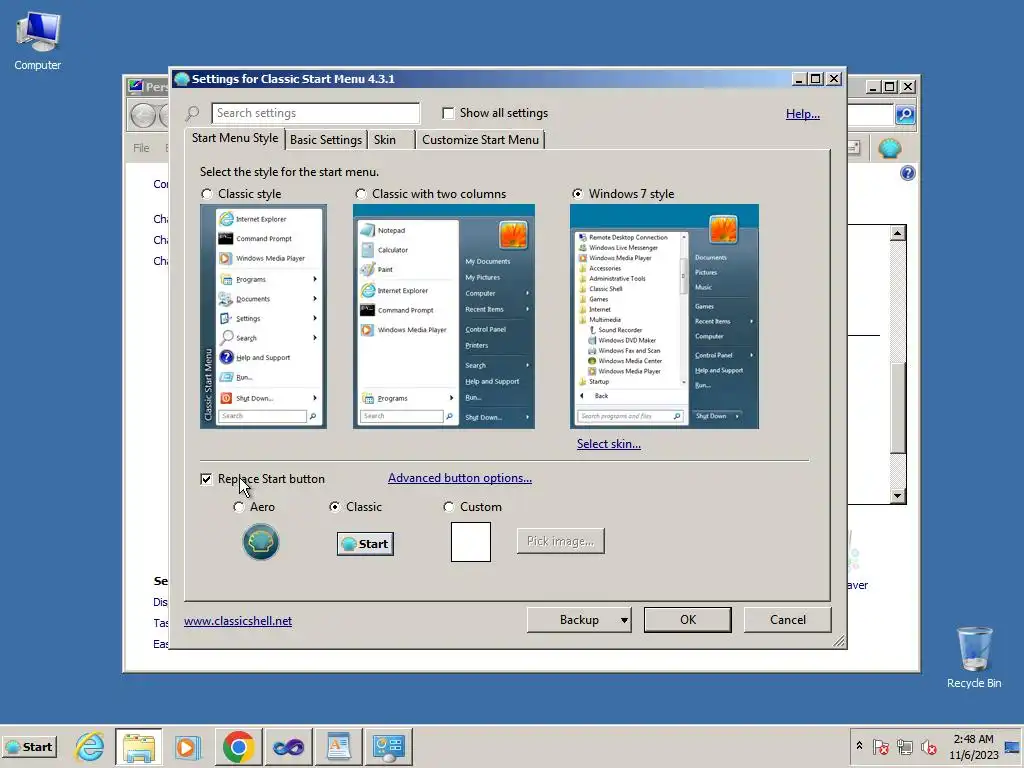Choose the Custom button radio option

pos(448,507)
